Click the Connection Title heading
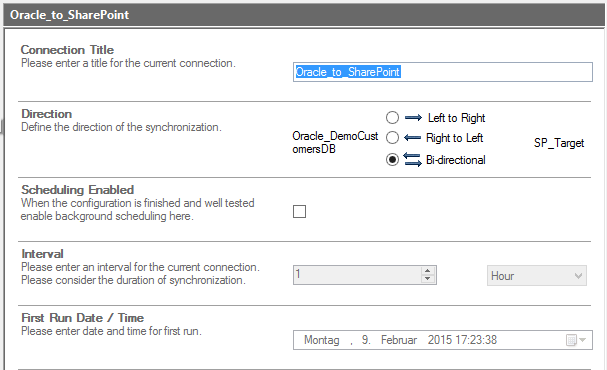The image size is (607, 370). click(x=67, y=50)
